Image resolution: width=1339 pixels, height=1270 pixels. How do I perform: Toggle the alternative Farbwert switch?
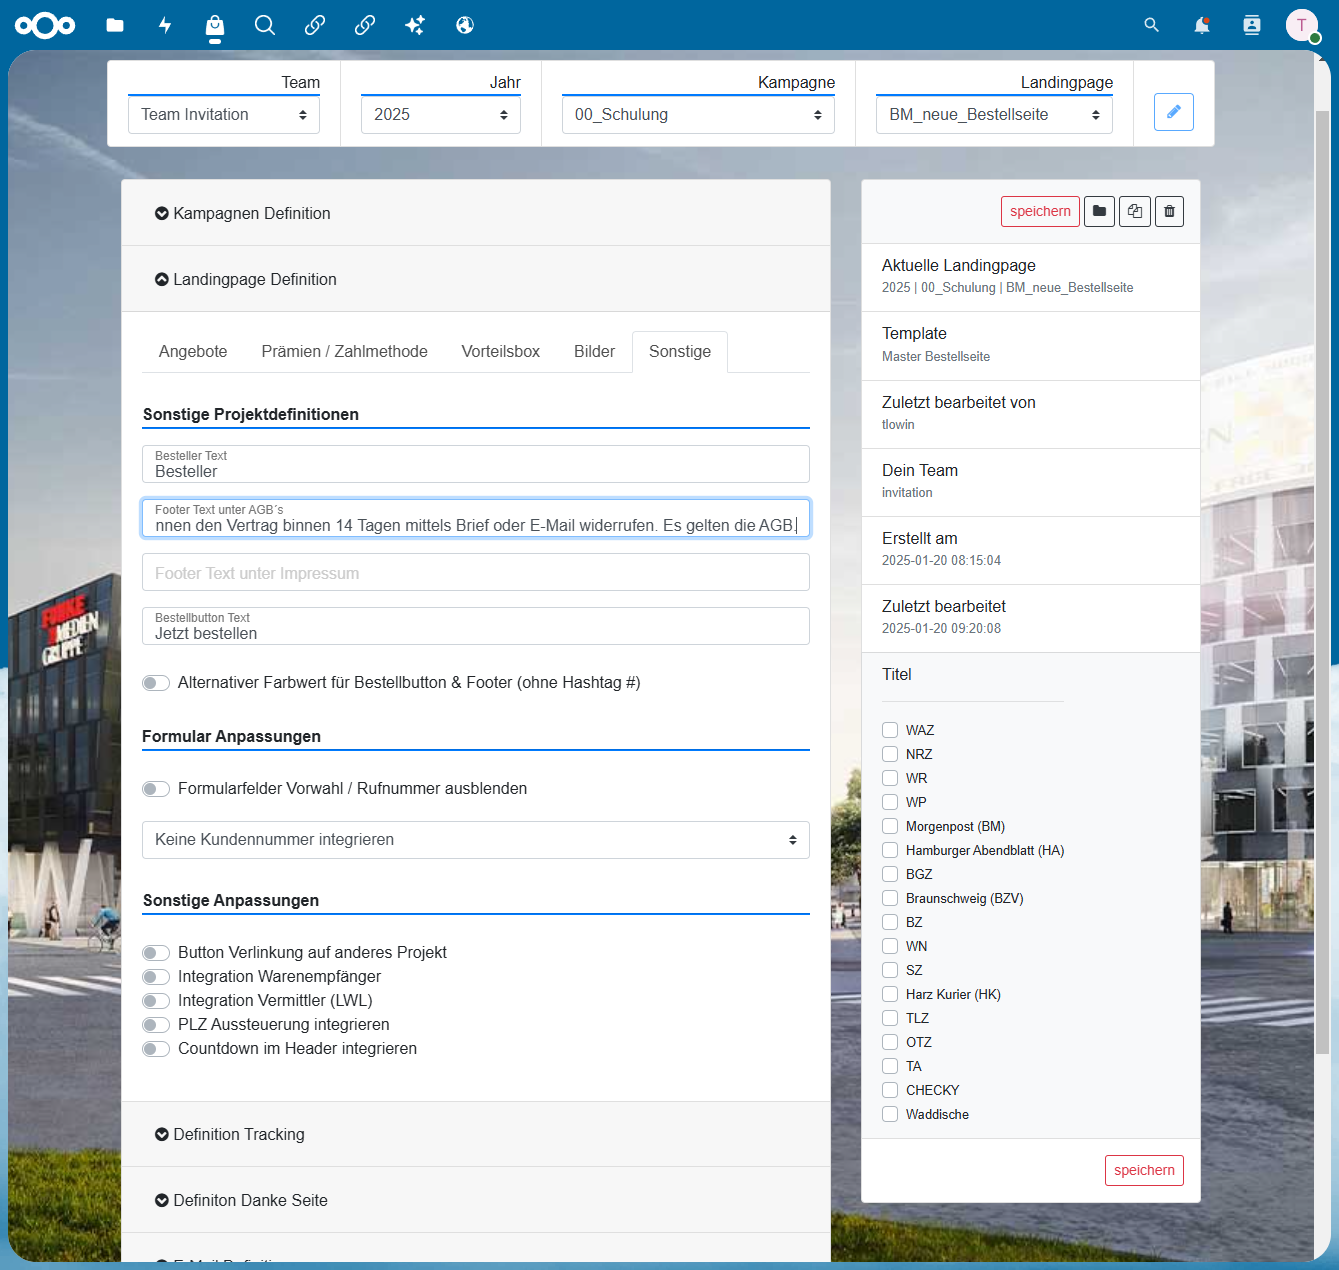tap(156, 683)
